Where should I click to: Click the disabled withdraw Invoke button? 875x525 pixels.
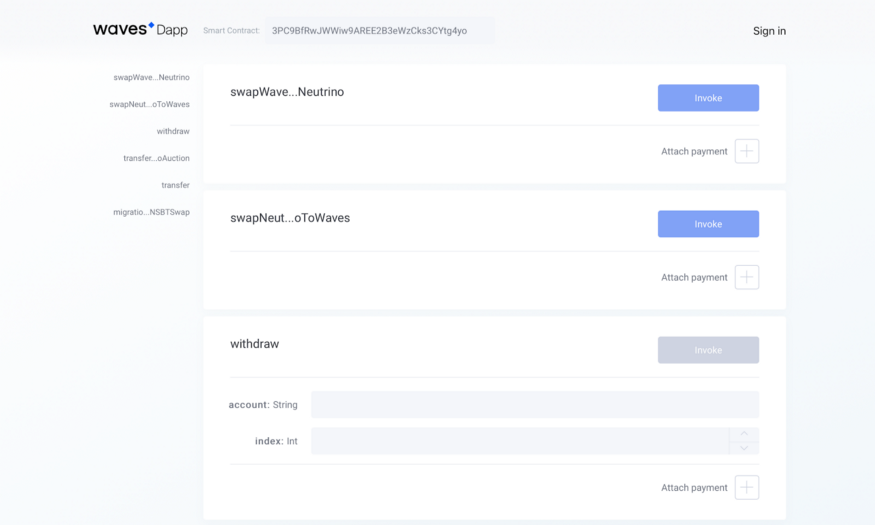[x=708, y=350]
